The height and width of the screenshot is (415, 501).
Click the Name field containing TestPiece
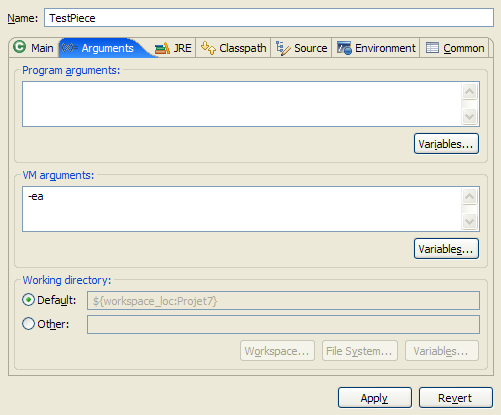(x=269, y=18)
